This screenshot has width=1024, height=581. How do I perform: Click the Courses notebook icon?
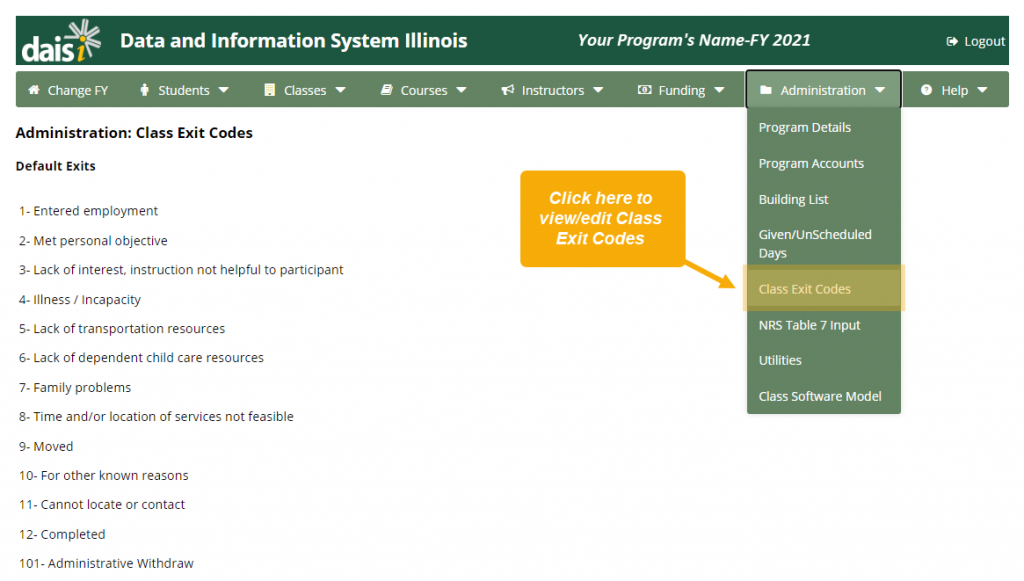388,89
